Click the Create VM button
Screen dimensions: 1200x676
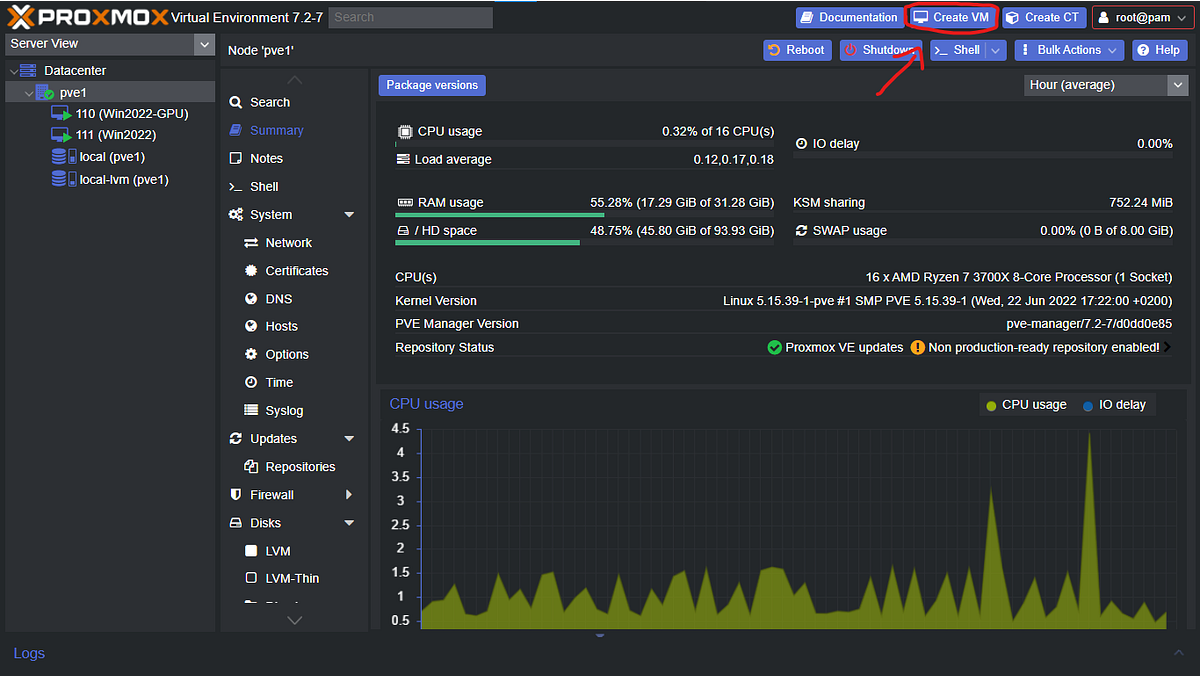click(x=950, y=17)
